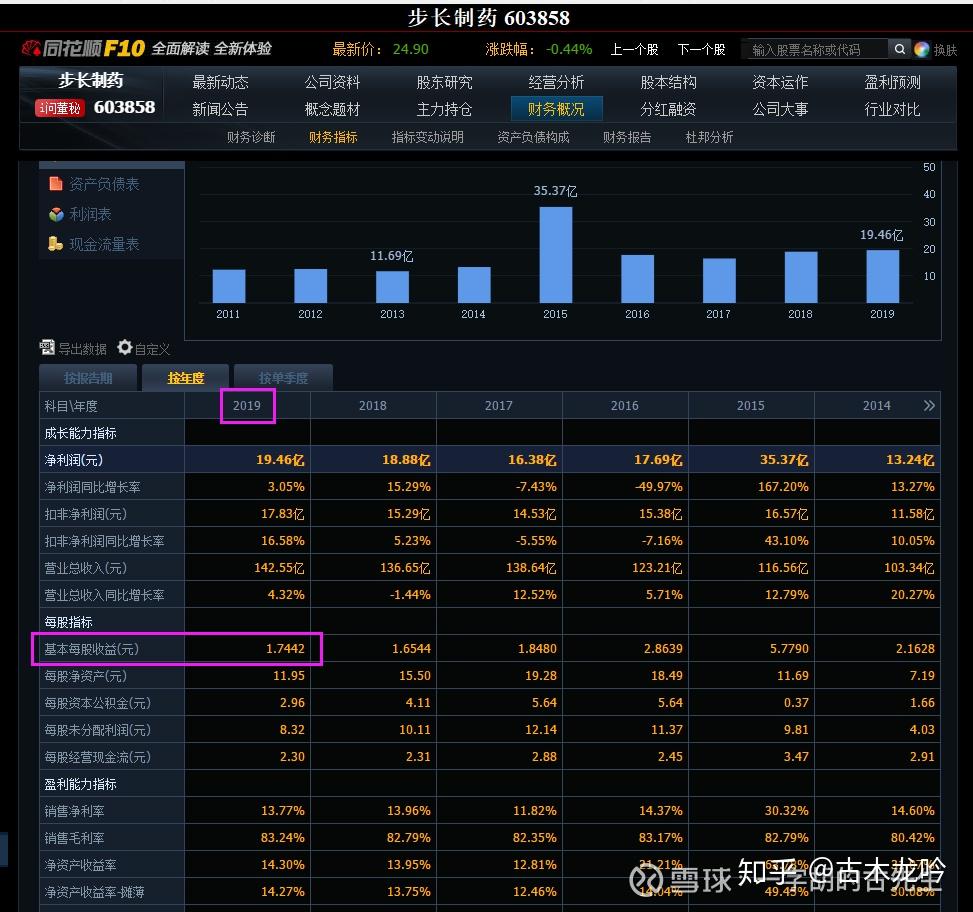973x912 pixels.
Task: Click the 1.7442 earnings per share cell
Action: (285, 649)
